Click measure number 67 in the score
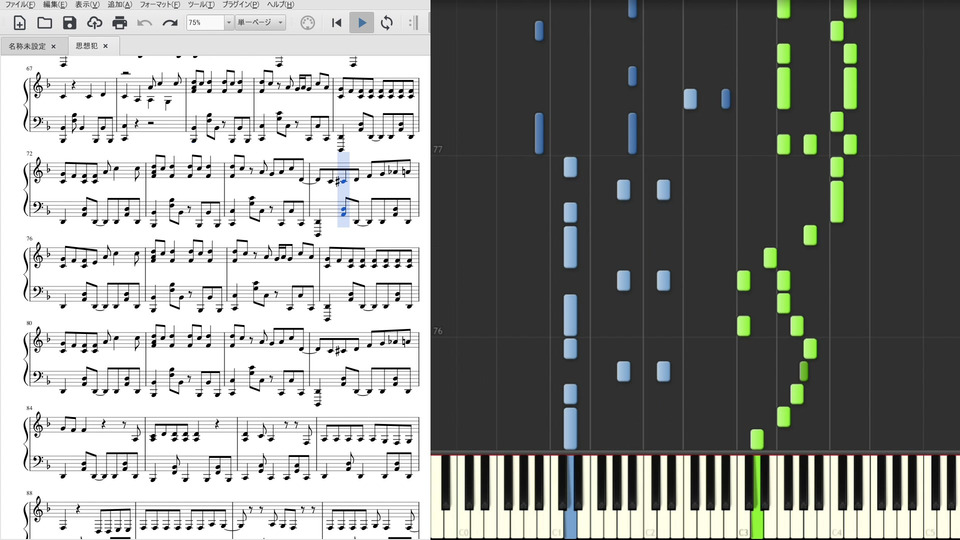This screenshot has height=540, width=960. (29, 69)
